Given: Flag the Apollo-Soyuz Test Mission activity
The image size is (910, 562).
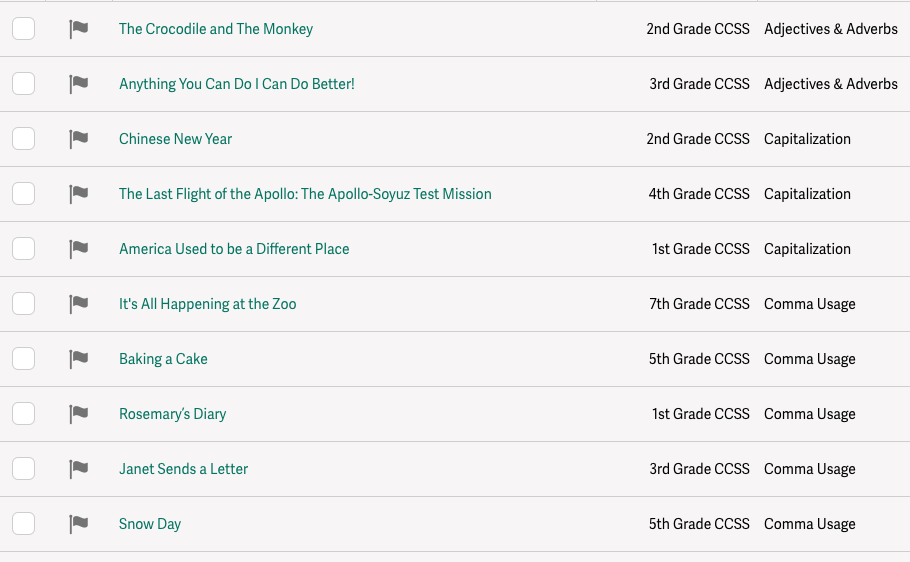Looking at the screenshot, I should (x=78, y=194).
